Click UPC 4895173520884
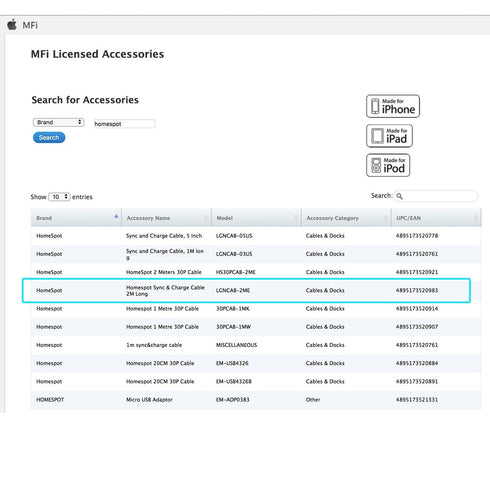Image resolution: width=490 pixels, height=490 pixels. click(x=417, y=363)
